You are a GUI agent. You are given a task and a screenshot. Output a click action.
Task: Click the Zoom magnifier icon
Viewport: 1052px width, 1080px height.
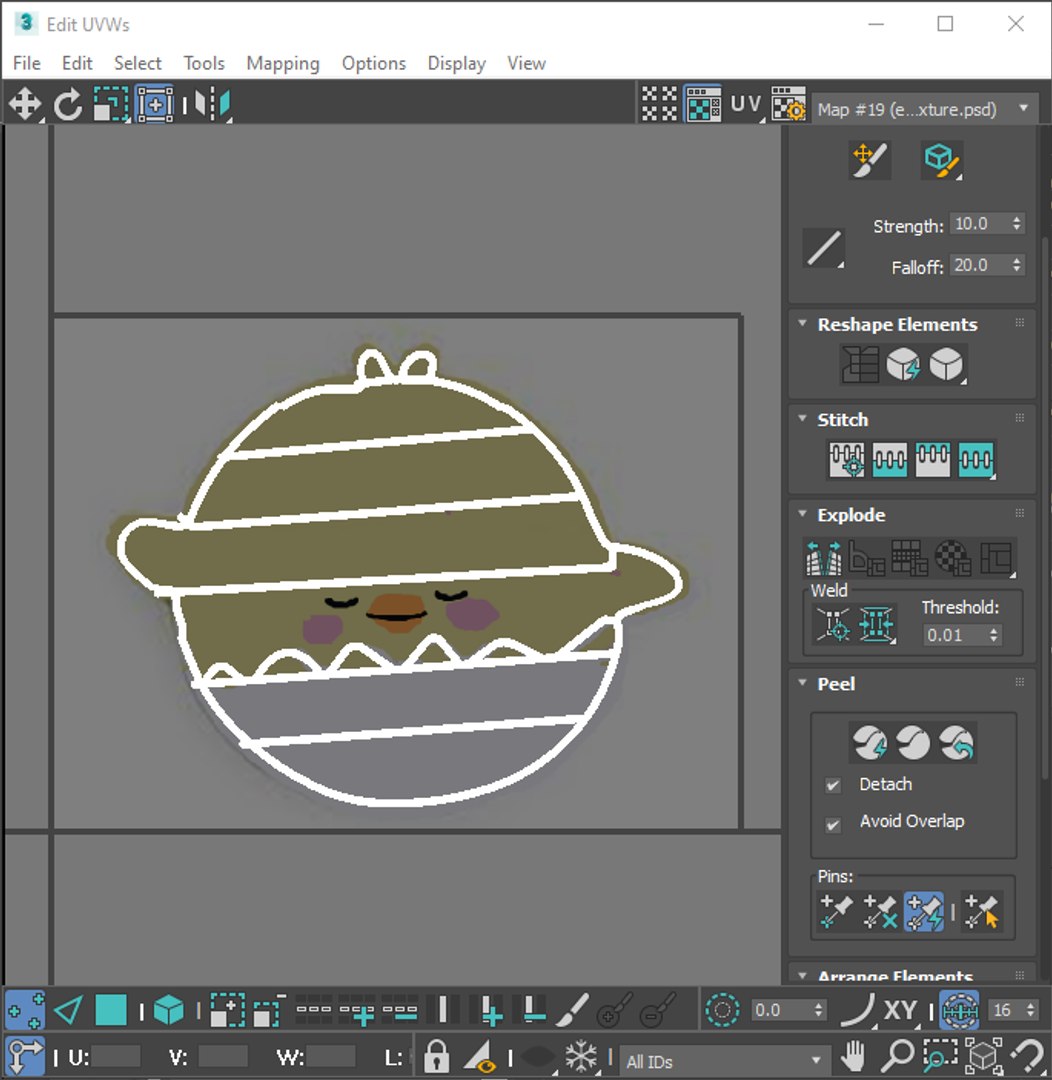pos(897,1055)
